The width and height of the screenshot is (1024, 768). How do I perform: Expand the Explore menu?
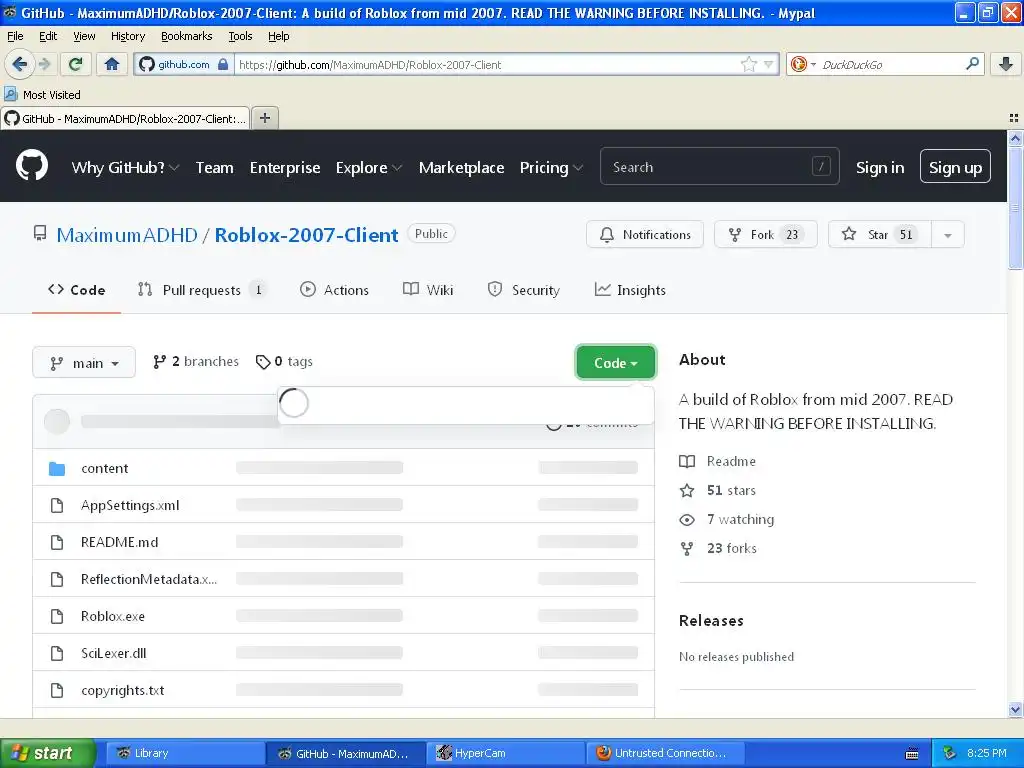tap(369, 168)
